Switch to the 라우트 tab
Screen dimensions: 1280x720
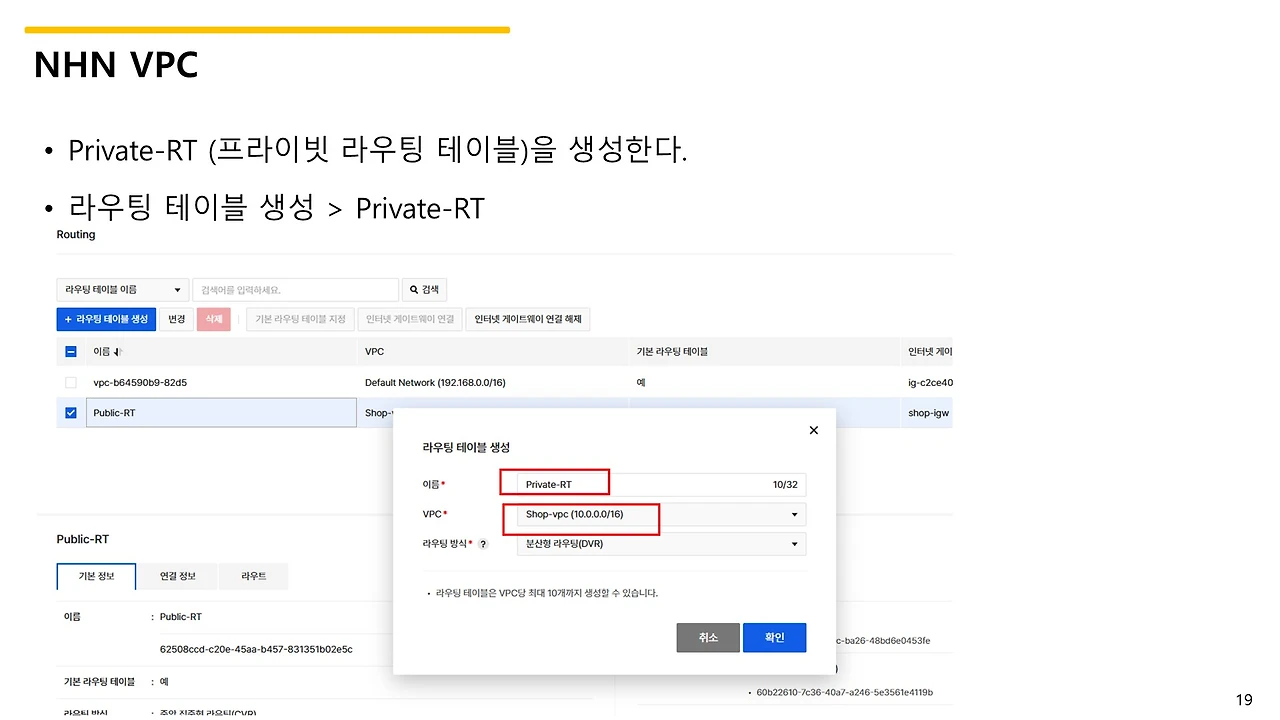(253, 576)
